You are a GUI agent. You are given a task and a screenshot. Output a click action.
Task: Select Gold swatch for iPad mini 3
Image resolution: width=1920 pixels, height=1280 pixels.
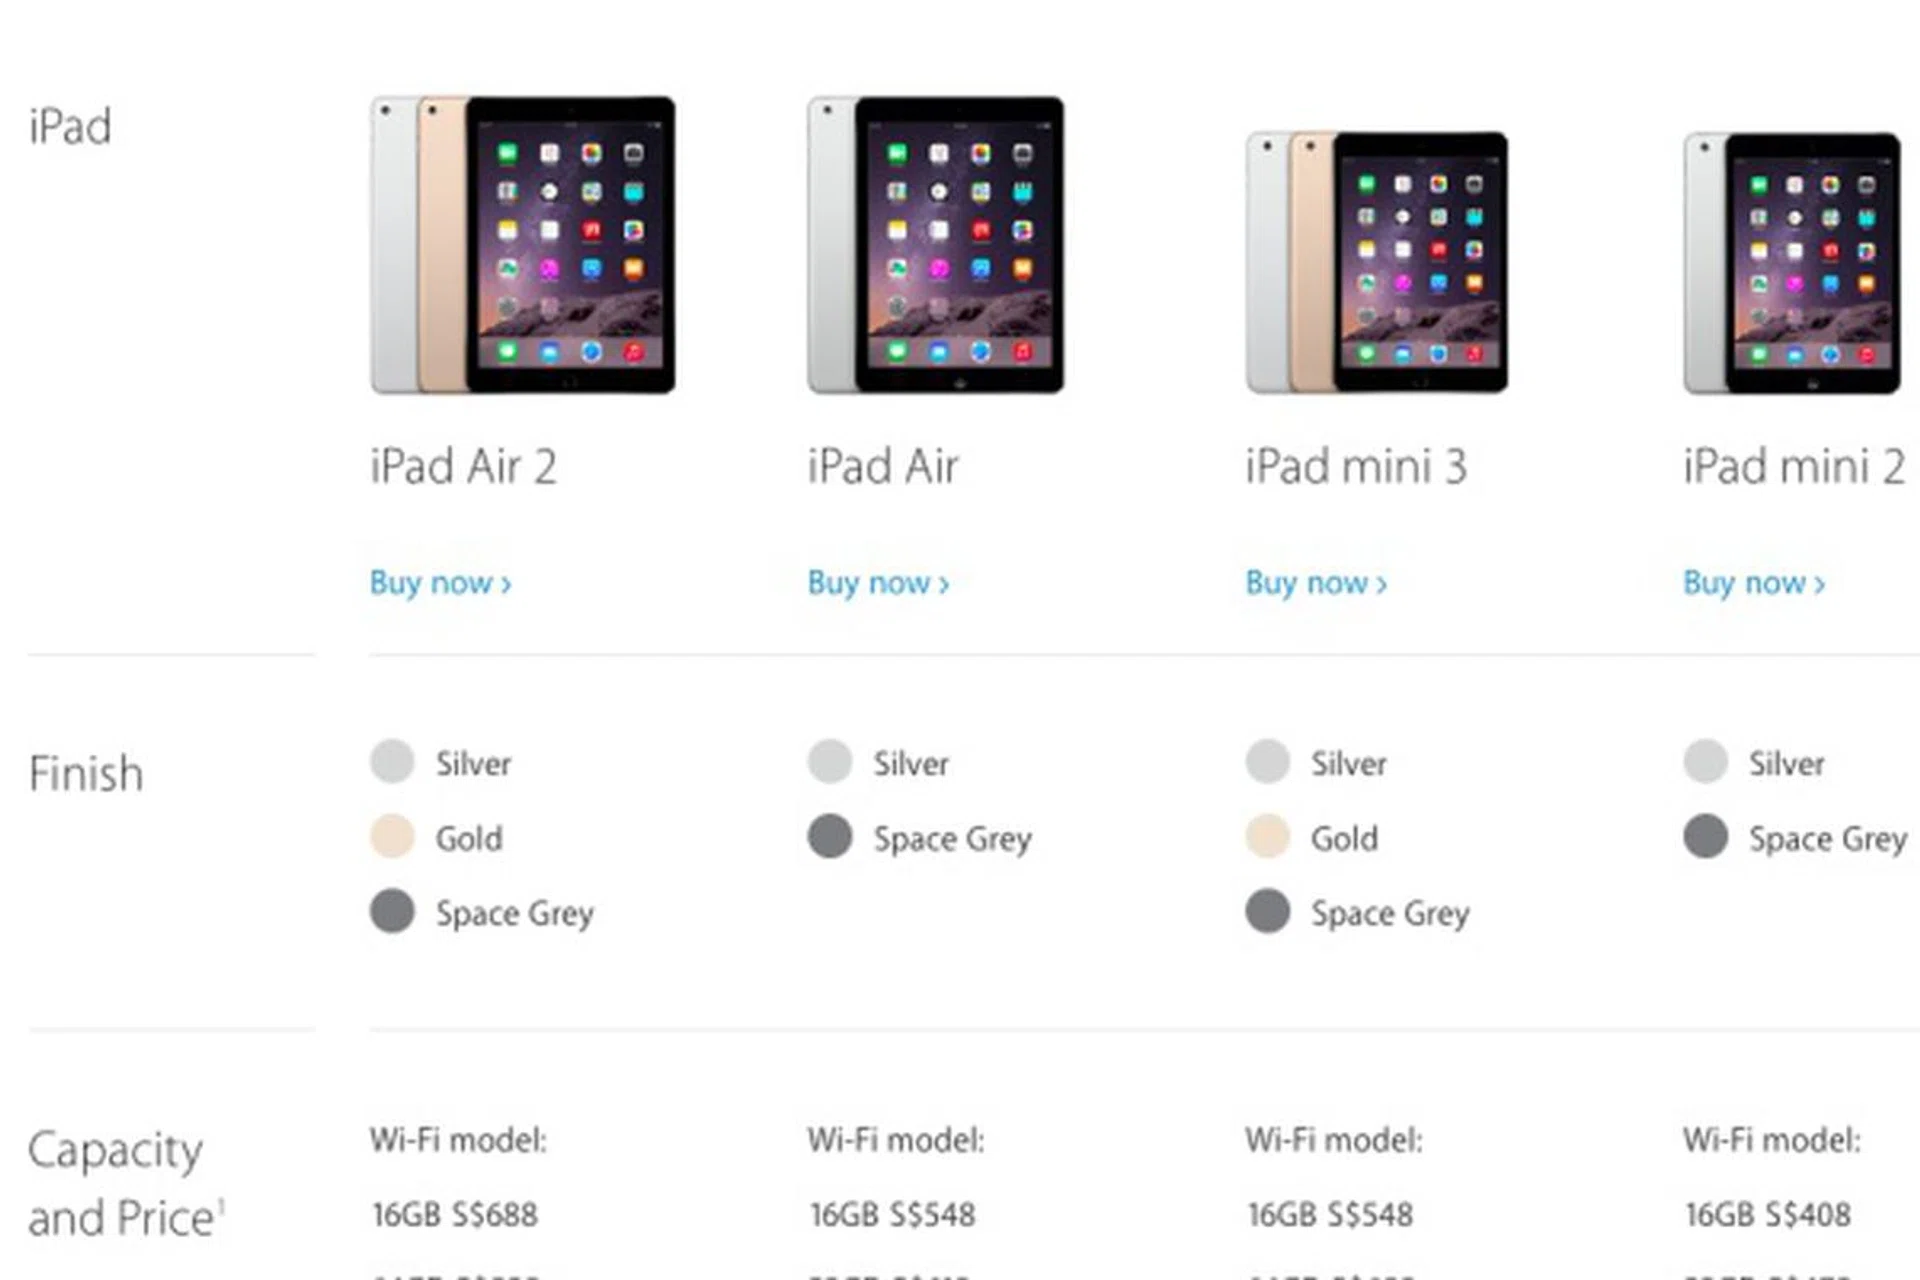pos(1268,836)
